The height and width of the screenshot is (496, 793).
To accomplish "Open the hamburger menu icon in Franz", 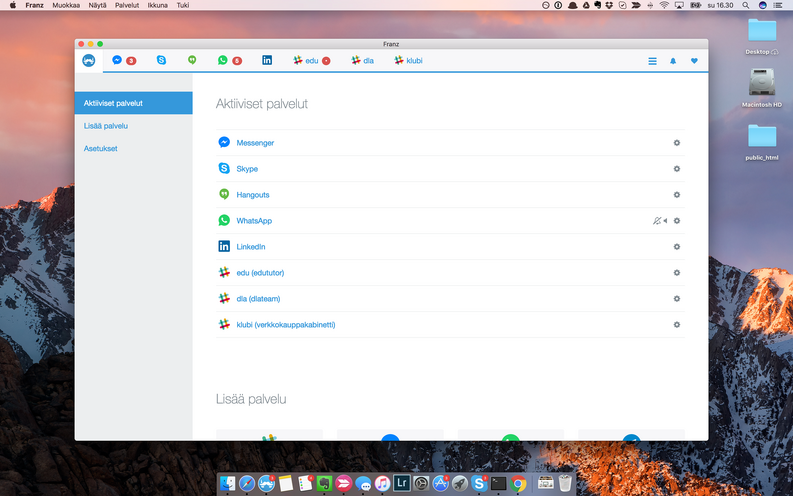I will [x=652, y=61].
